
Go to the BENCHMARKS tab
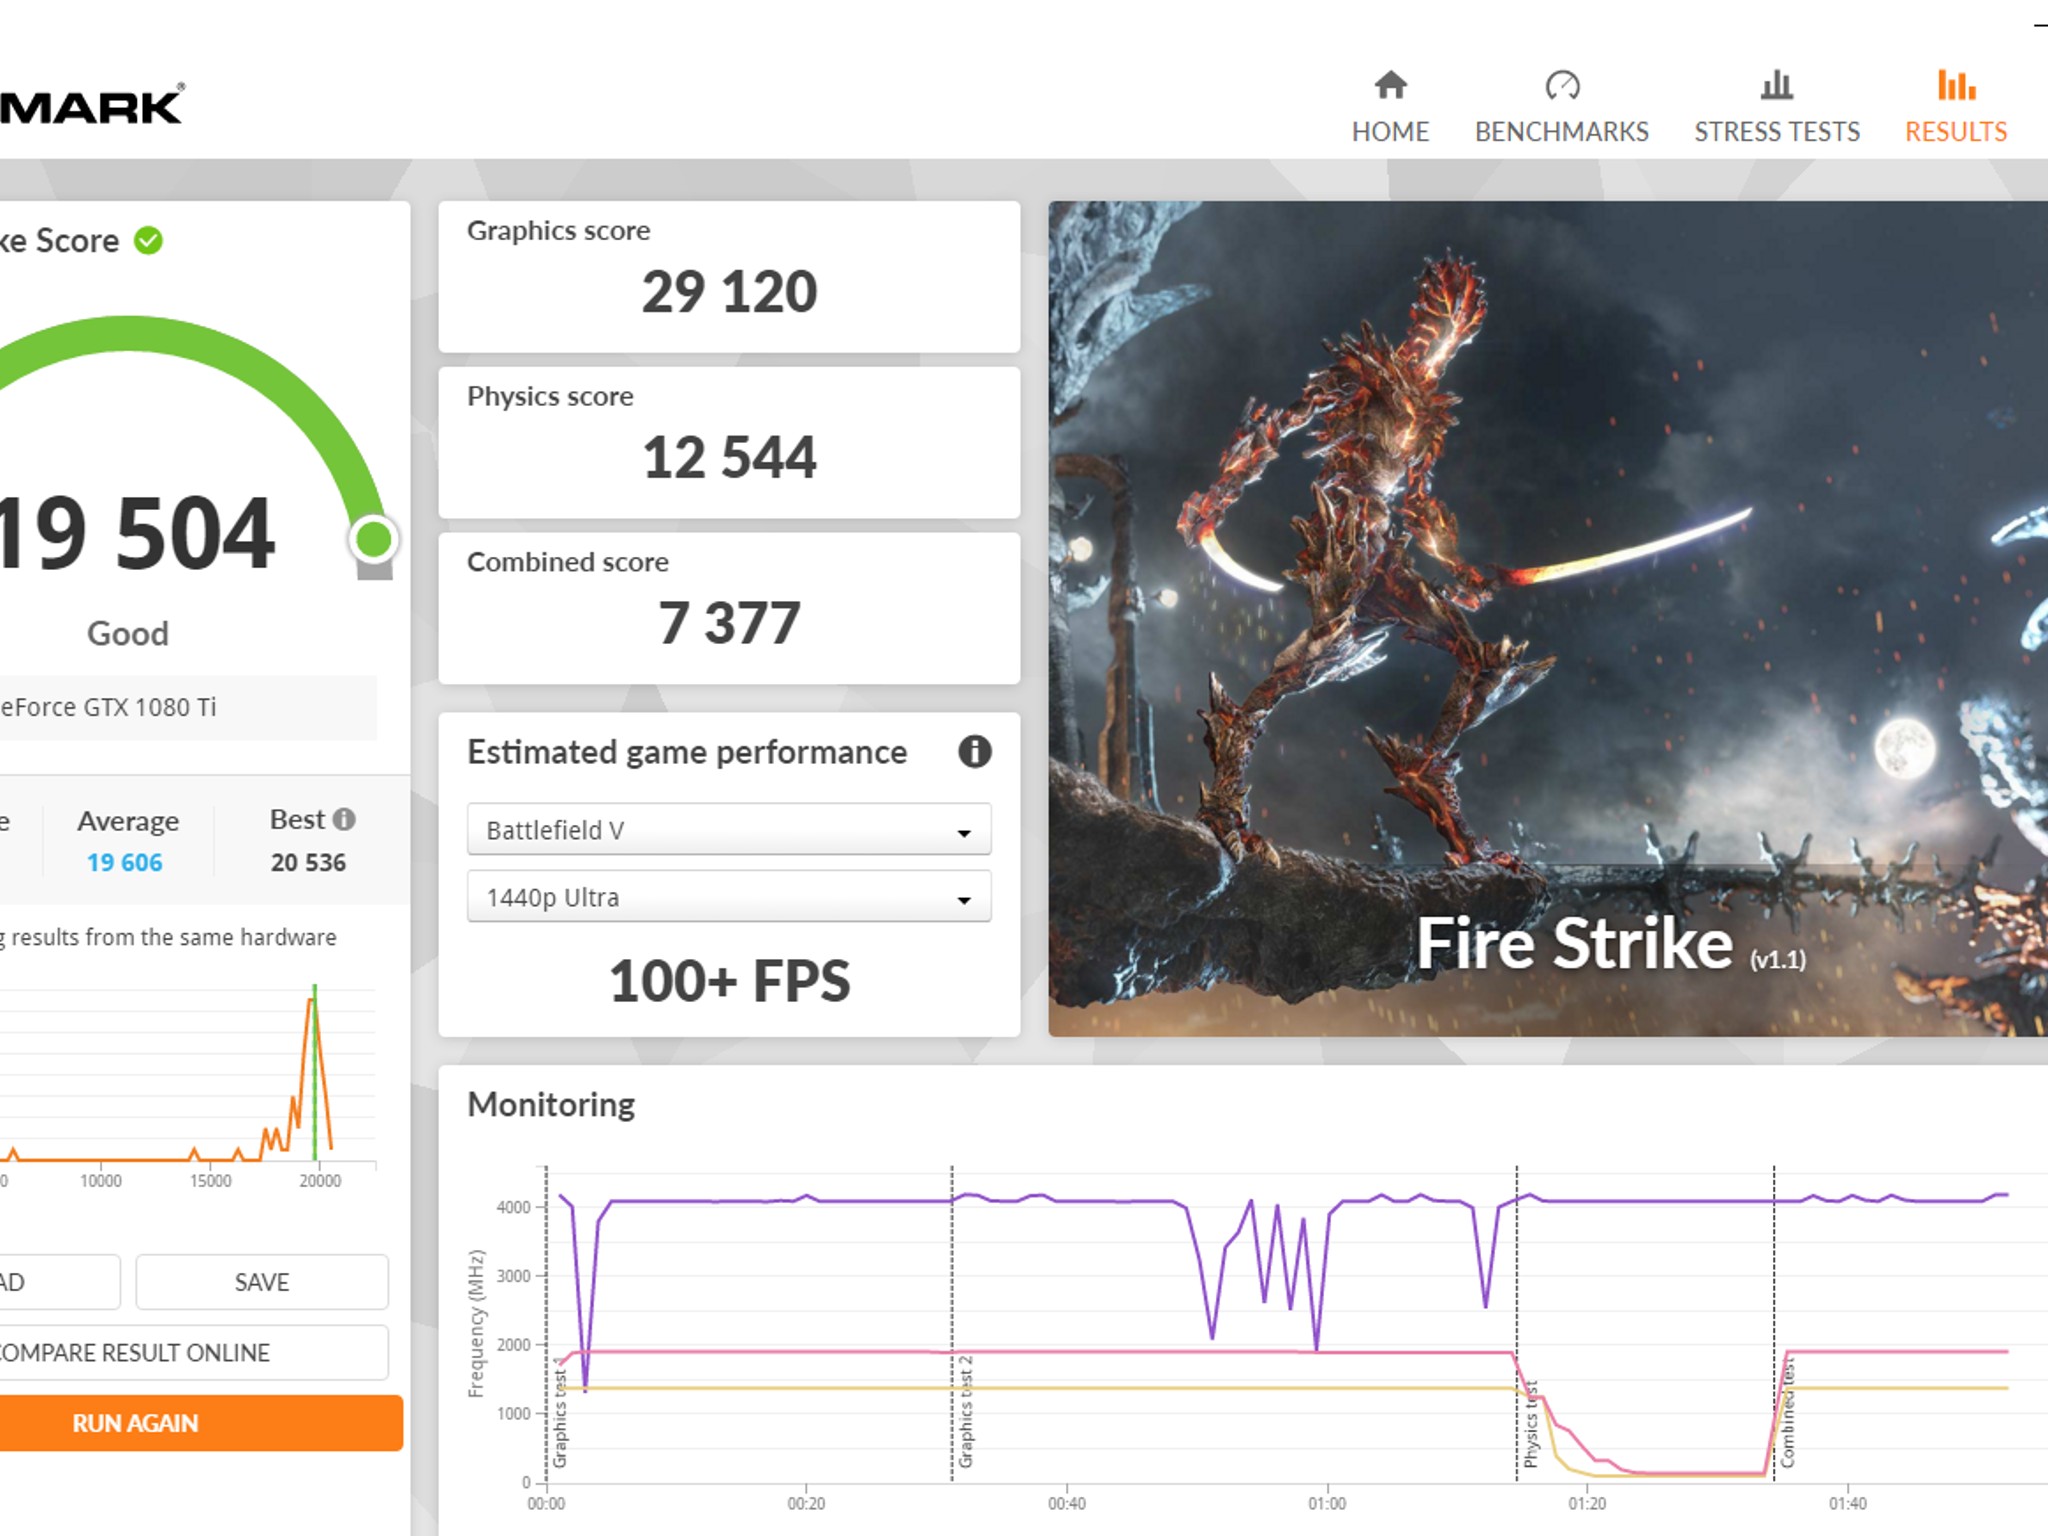point(1561,131)
